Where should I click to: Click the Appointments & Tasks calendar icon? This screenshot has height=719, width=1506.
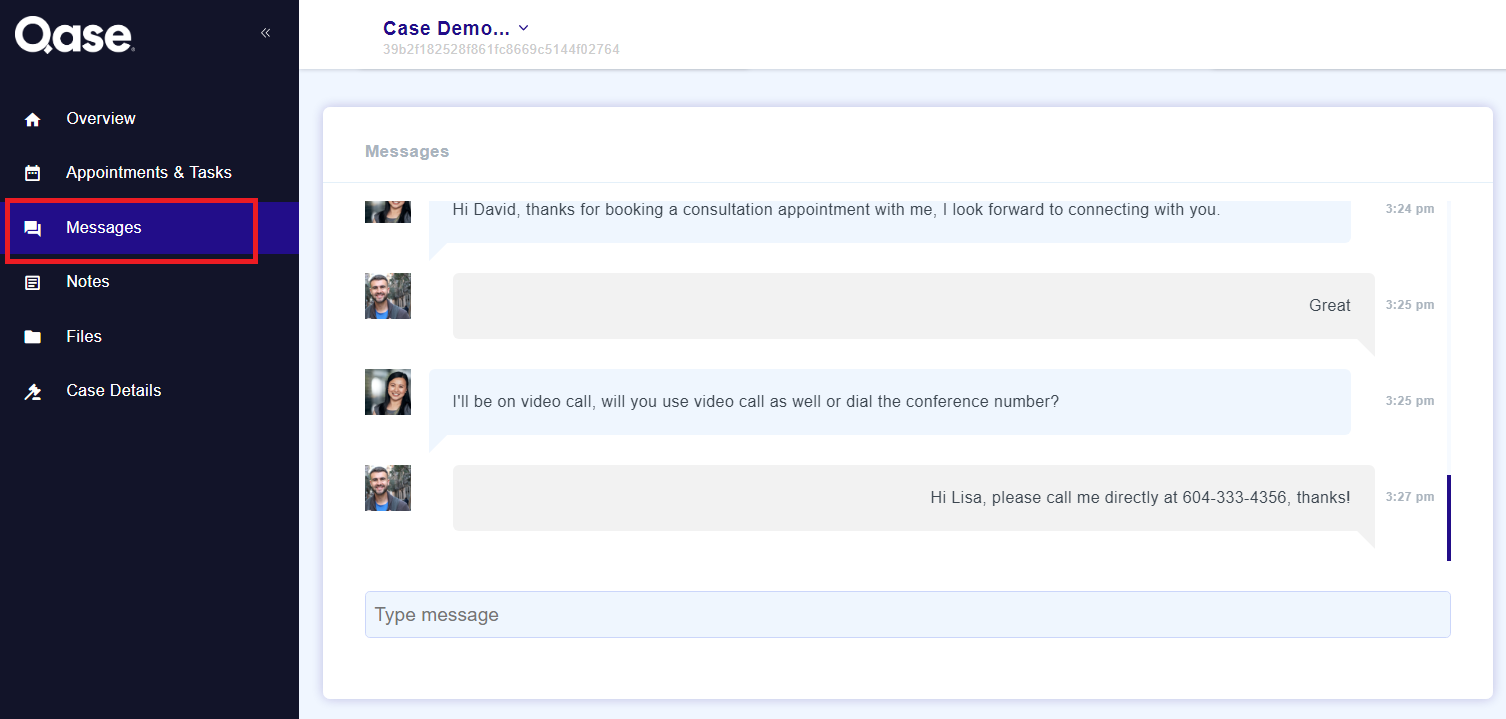(33, 173)
